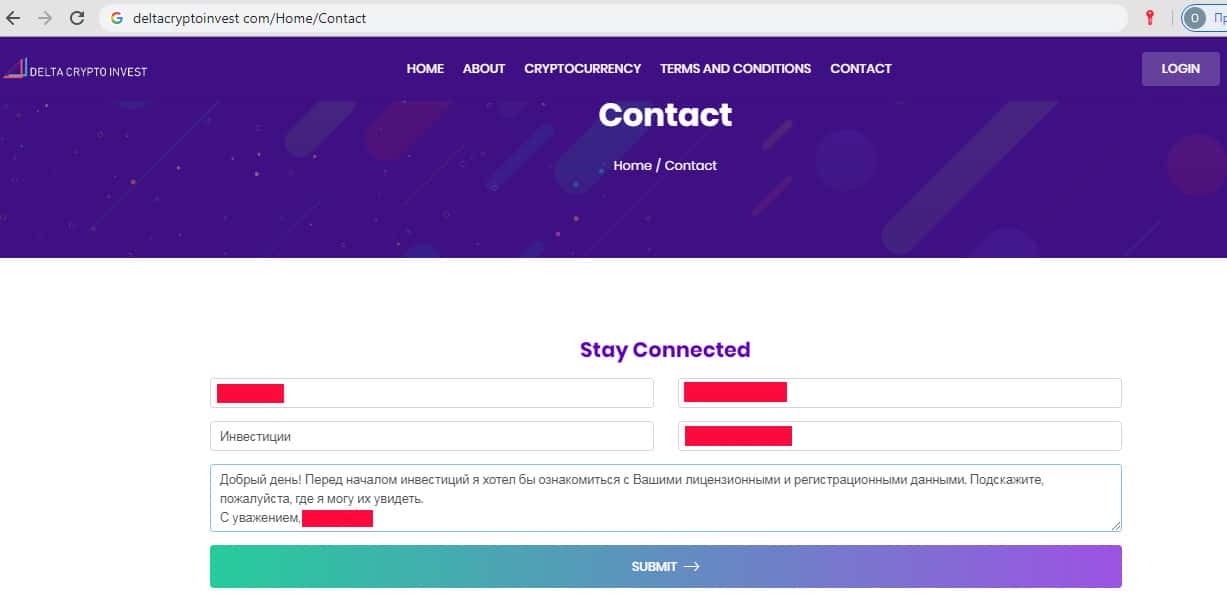Click the subject field containing Инвестиции
Image resolution: width=1227 pixels, height=602 pixels.
(x=431, y=436)
